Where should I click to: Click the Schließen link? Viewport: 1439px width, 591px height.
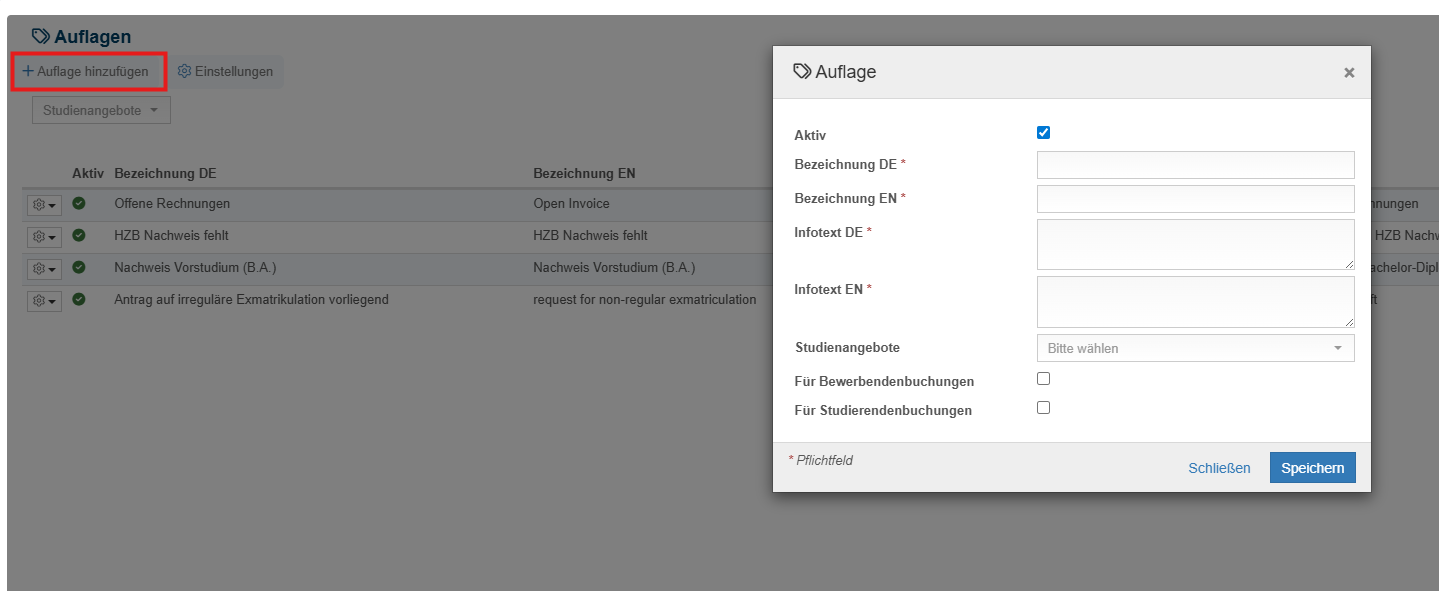(1219, 467)
